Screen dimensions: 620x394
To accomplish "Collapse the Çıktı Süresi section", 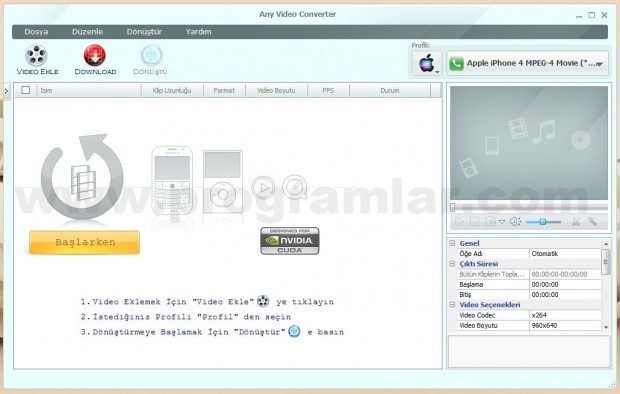I will [452, 263].
